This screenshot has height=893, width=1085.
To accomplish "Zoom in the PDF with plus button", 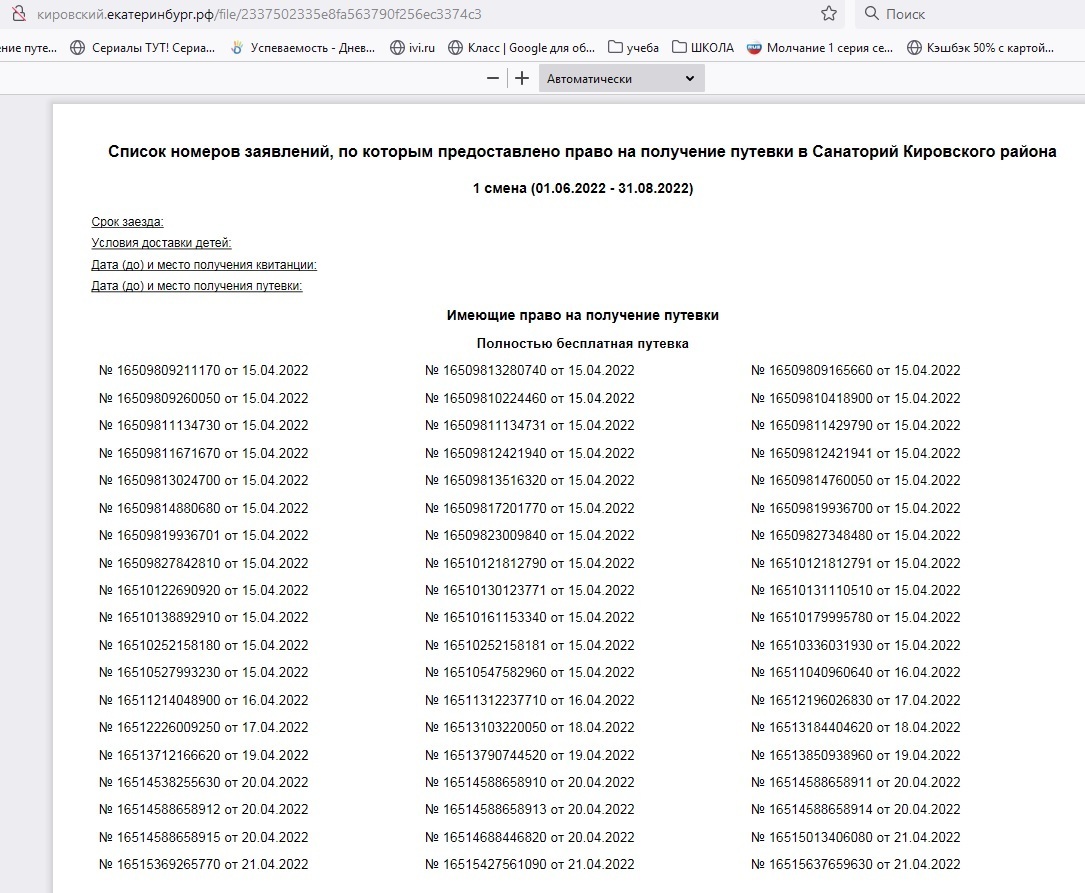I will click(x=521, y=78).
